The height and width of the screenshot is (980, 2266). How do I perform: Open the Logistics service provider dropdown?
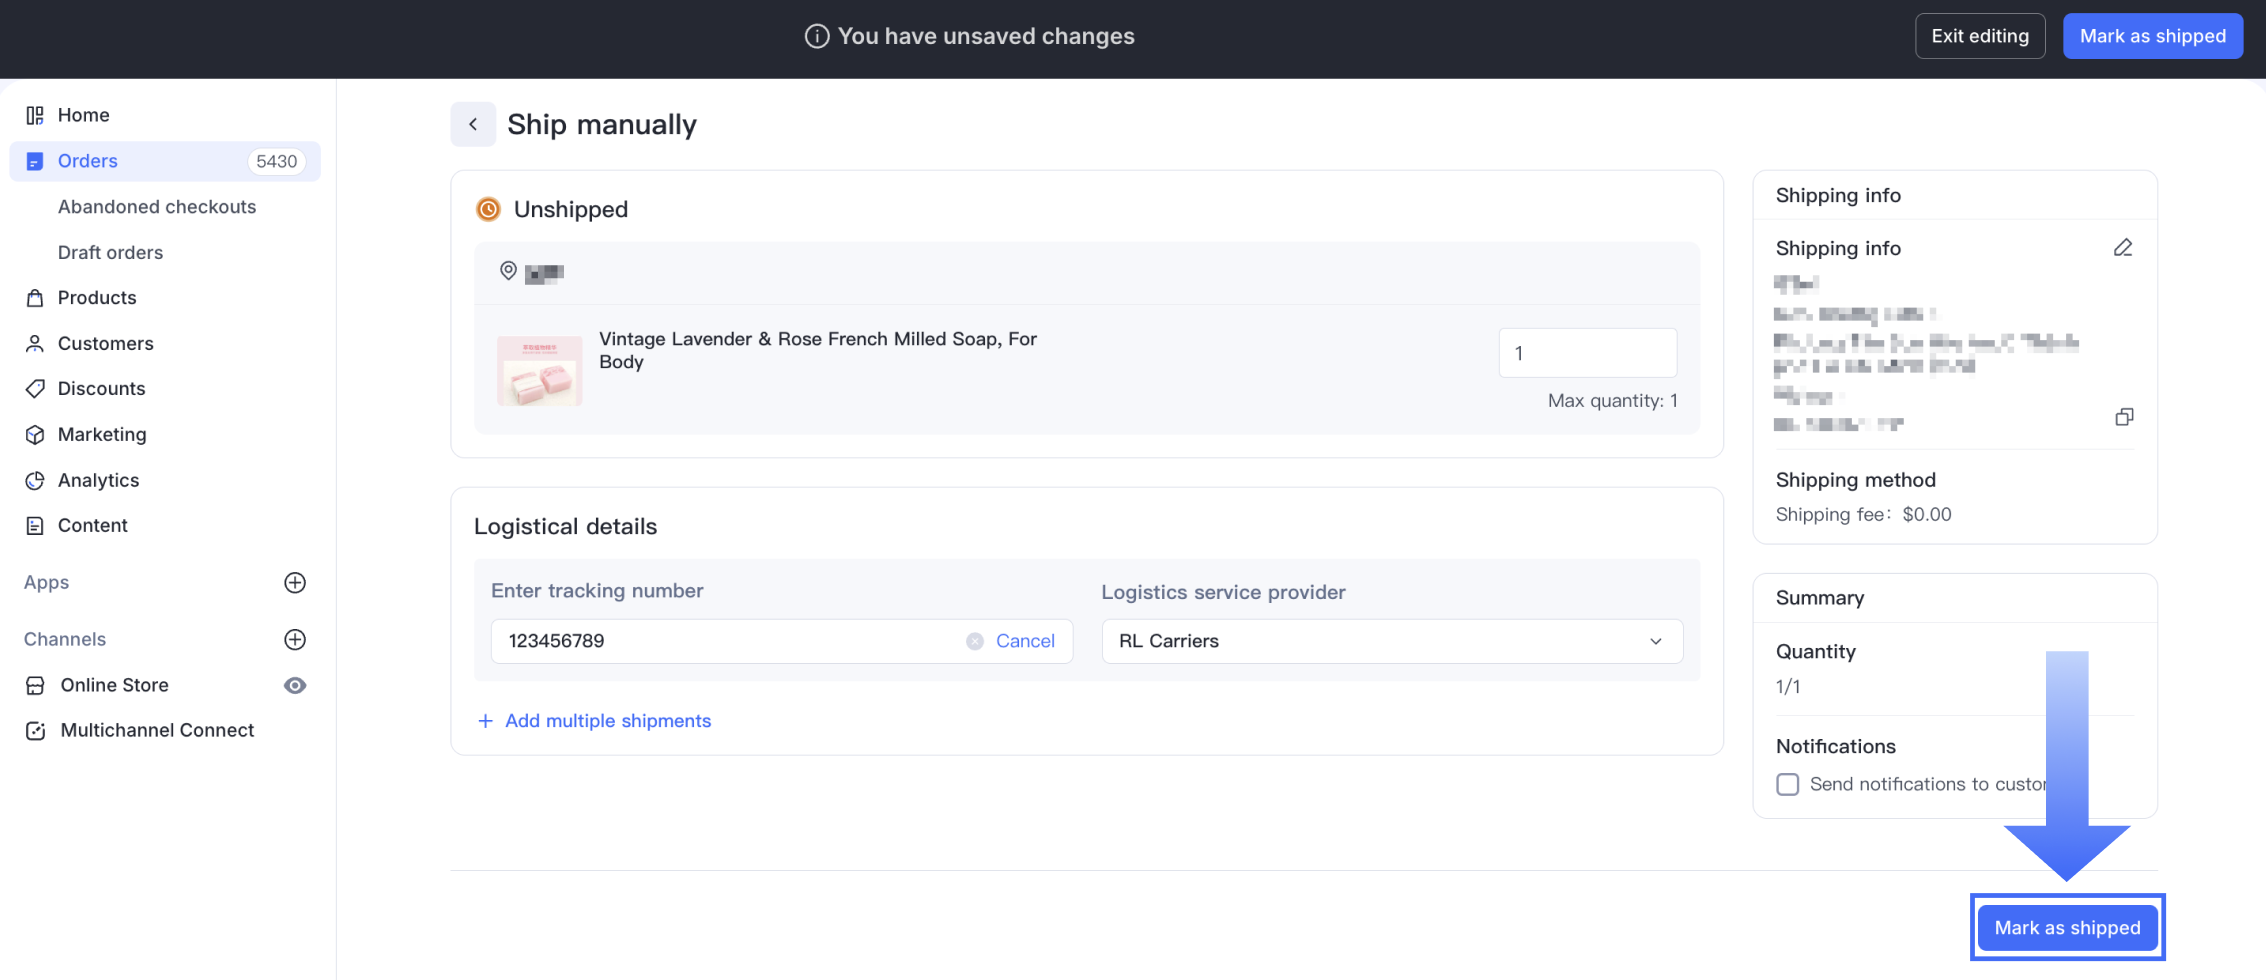coord(1391,641)
